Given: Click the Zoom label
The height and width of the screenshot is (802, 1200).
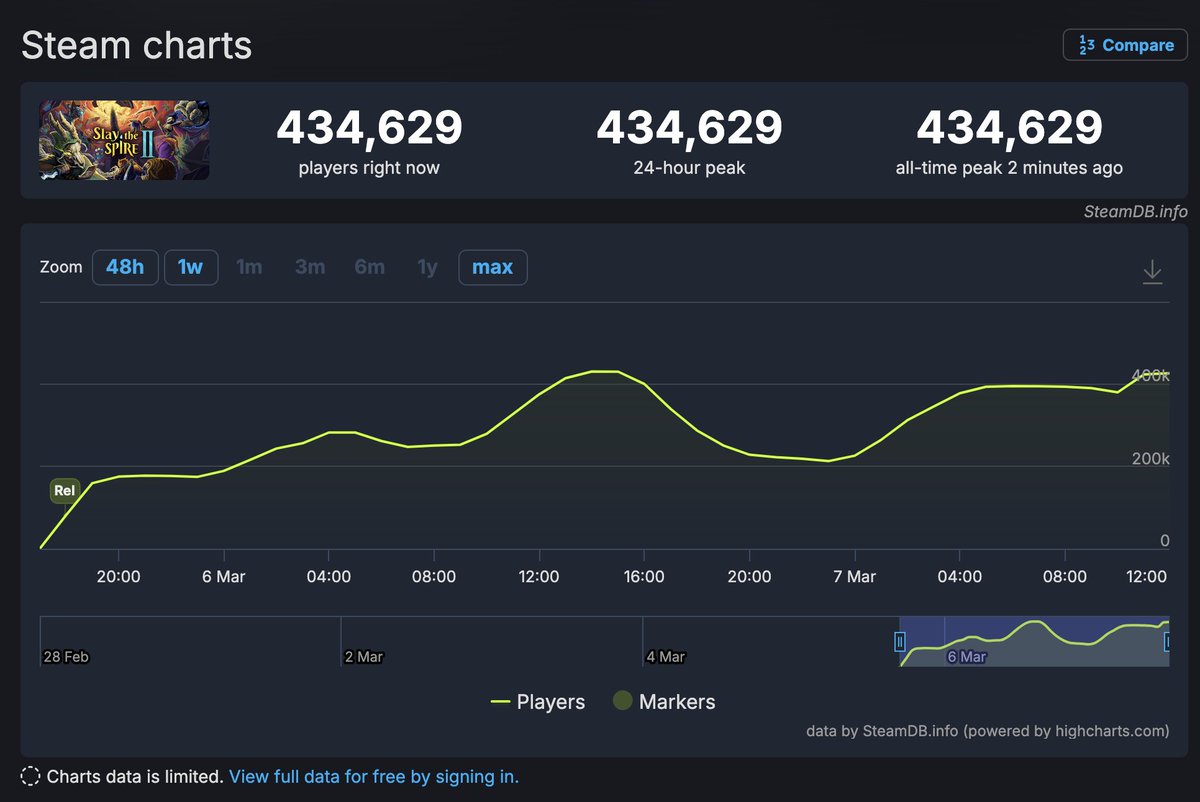Looking at the screenshot, I should coord(61,268).
